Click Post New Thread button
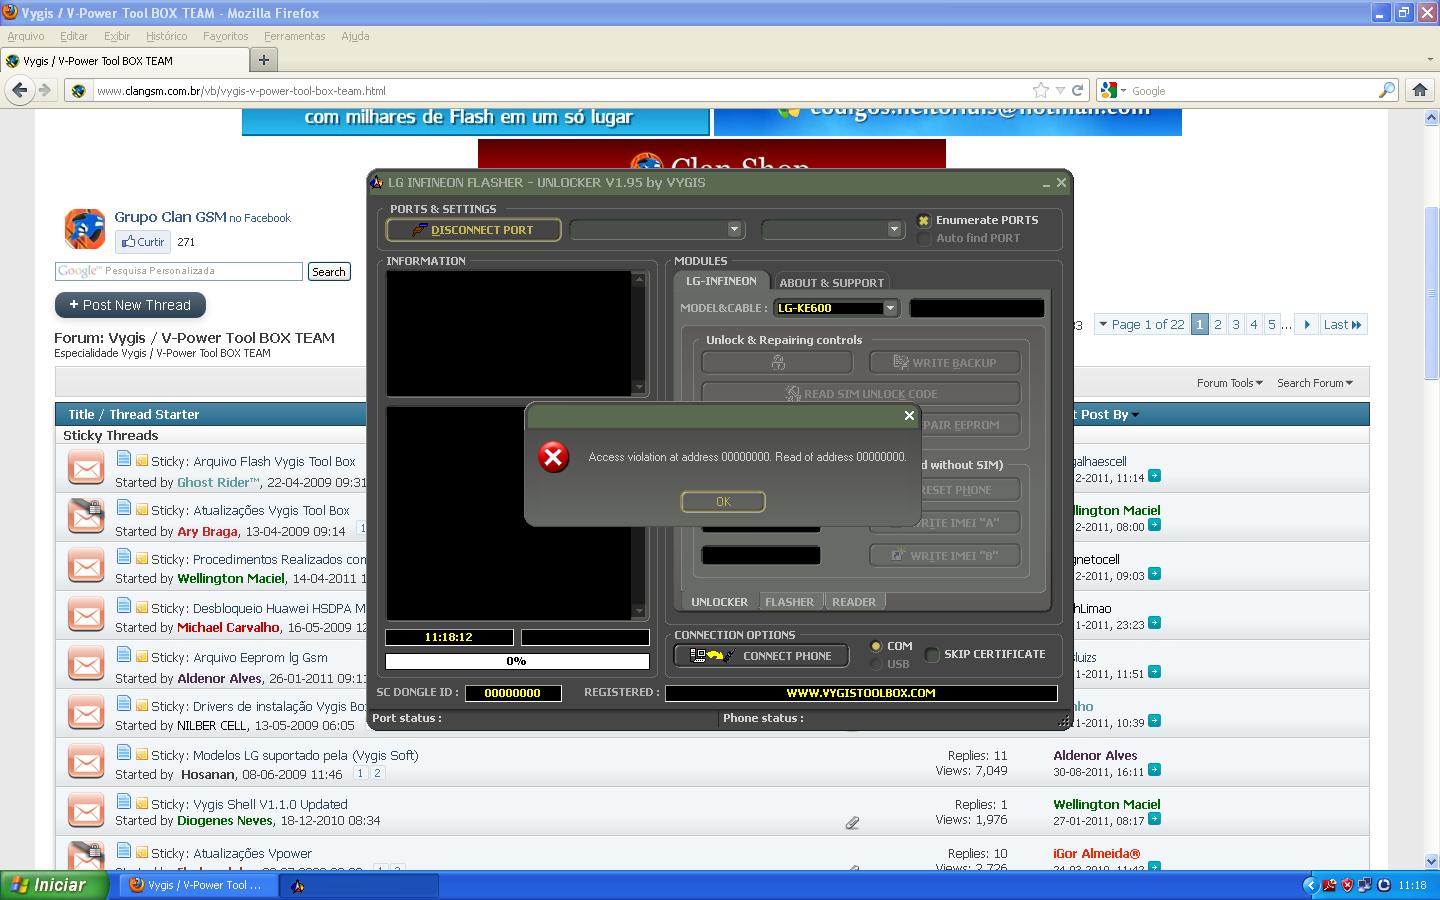The height and width of the screenshot is (900, 1440). click(130, 305)
